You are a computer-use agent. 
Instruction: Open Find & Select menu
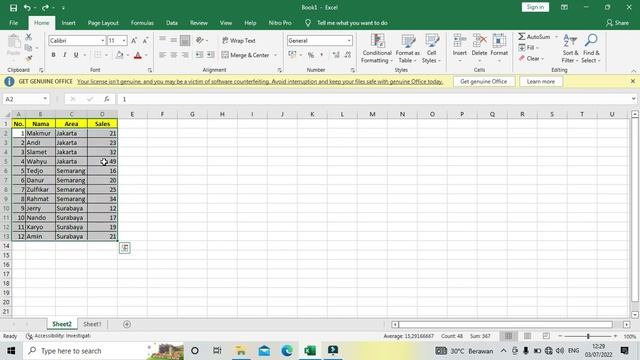(591, 49)
